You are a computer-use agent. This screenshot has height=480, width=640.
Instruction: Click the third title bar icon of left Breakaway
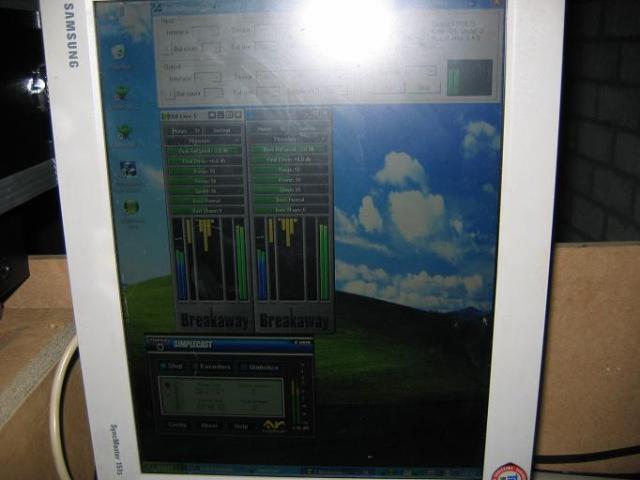(x=229, y=116)
